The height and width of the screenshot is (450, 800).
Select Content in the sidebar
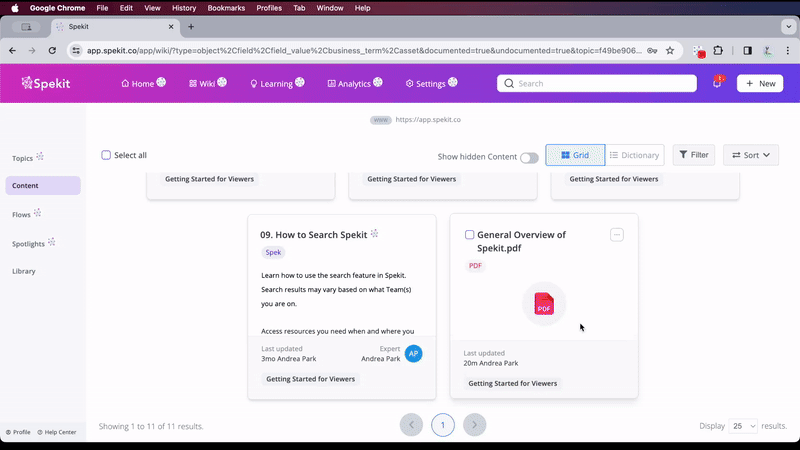(x=43, y=186)
